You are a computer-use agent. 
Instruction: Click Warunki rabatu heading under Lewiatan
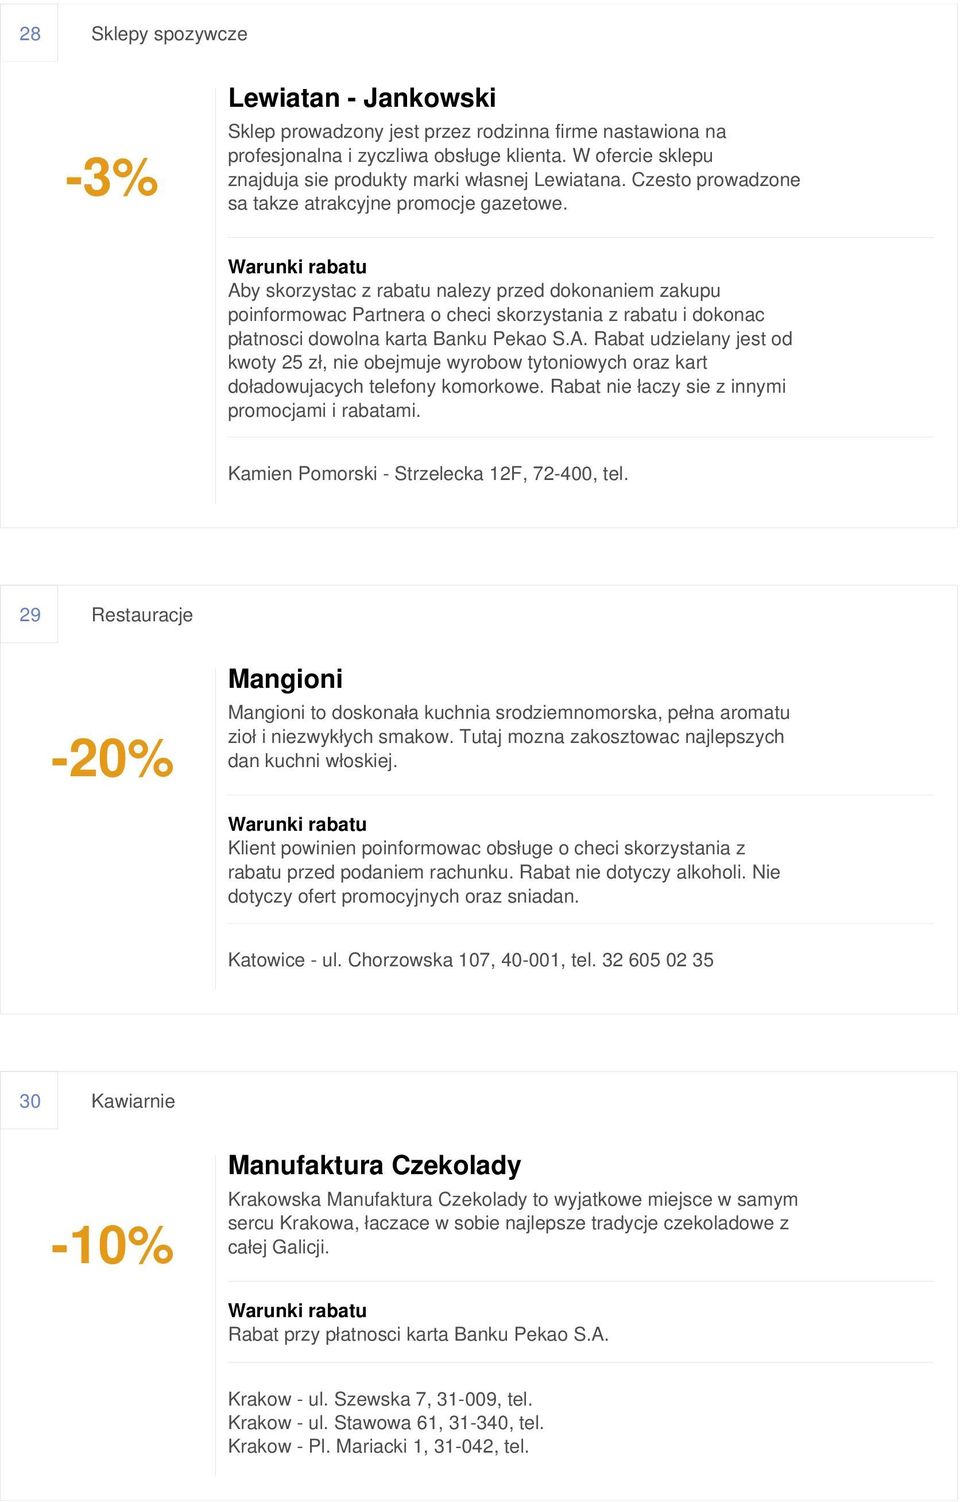(297, 267)
